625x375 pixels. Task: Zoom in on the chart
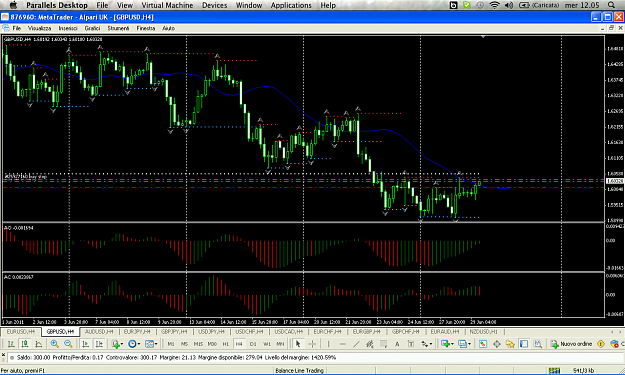click(55, 344)
